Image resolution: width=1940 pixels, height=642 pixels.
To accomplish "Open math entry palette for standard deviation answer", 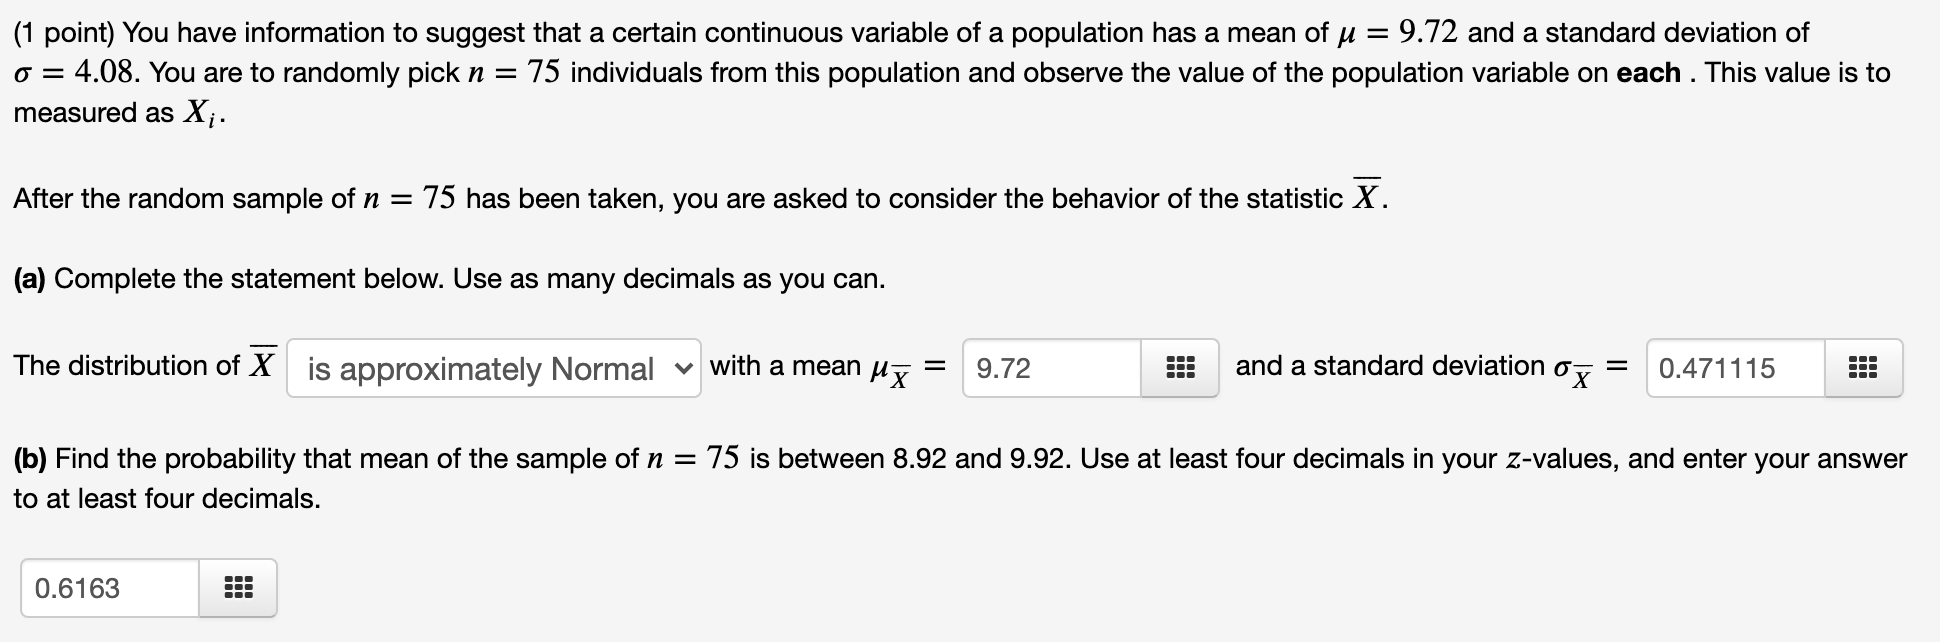I will 1862,369.
